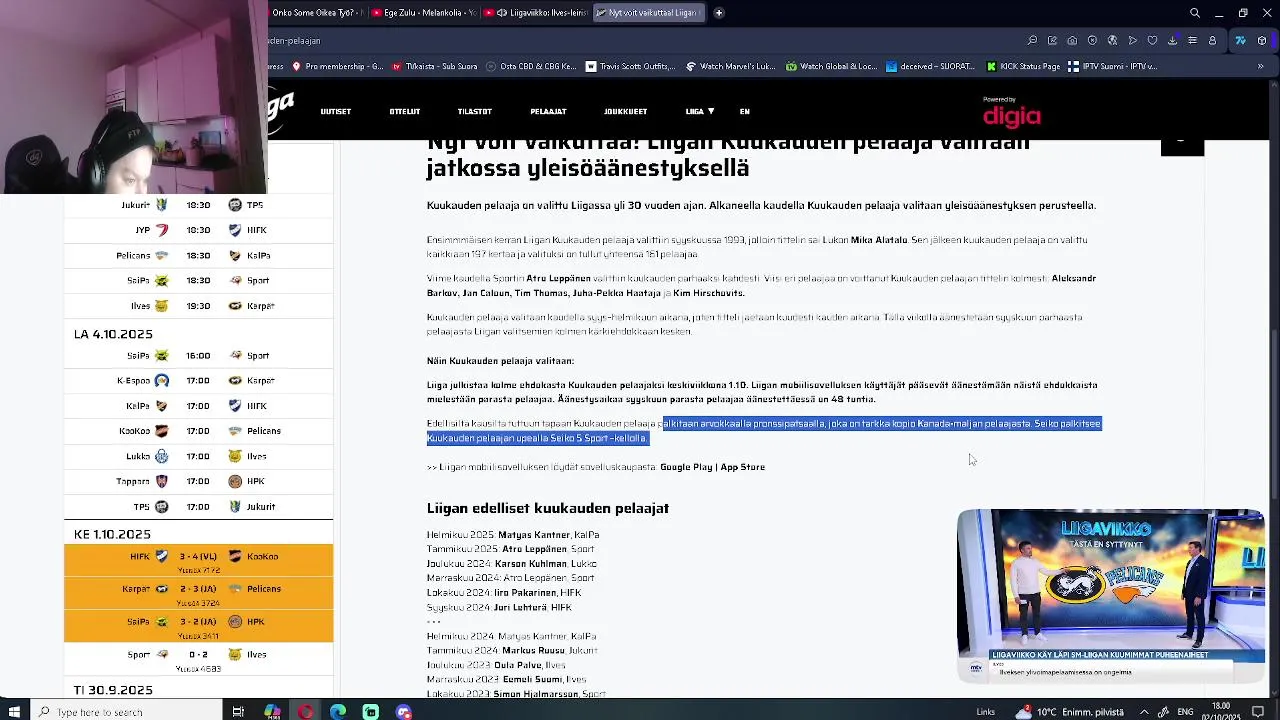
Task: Open the Jukurit vs TPS 18:30 match row
Action: 198,205
